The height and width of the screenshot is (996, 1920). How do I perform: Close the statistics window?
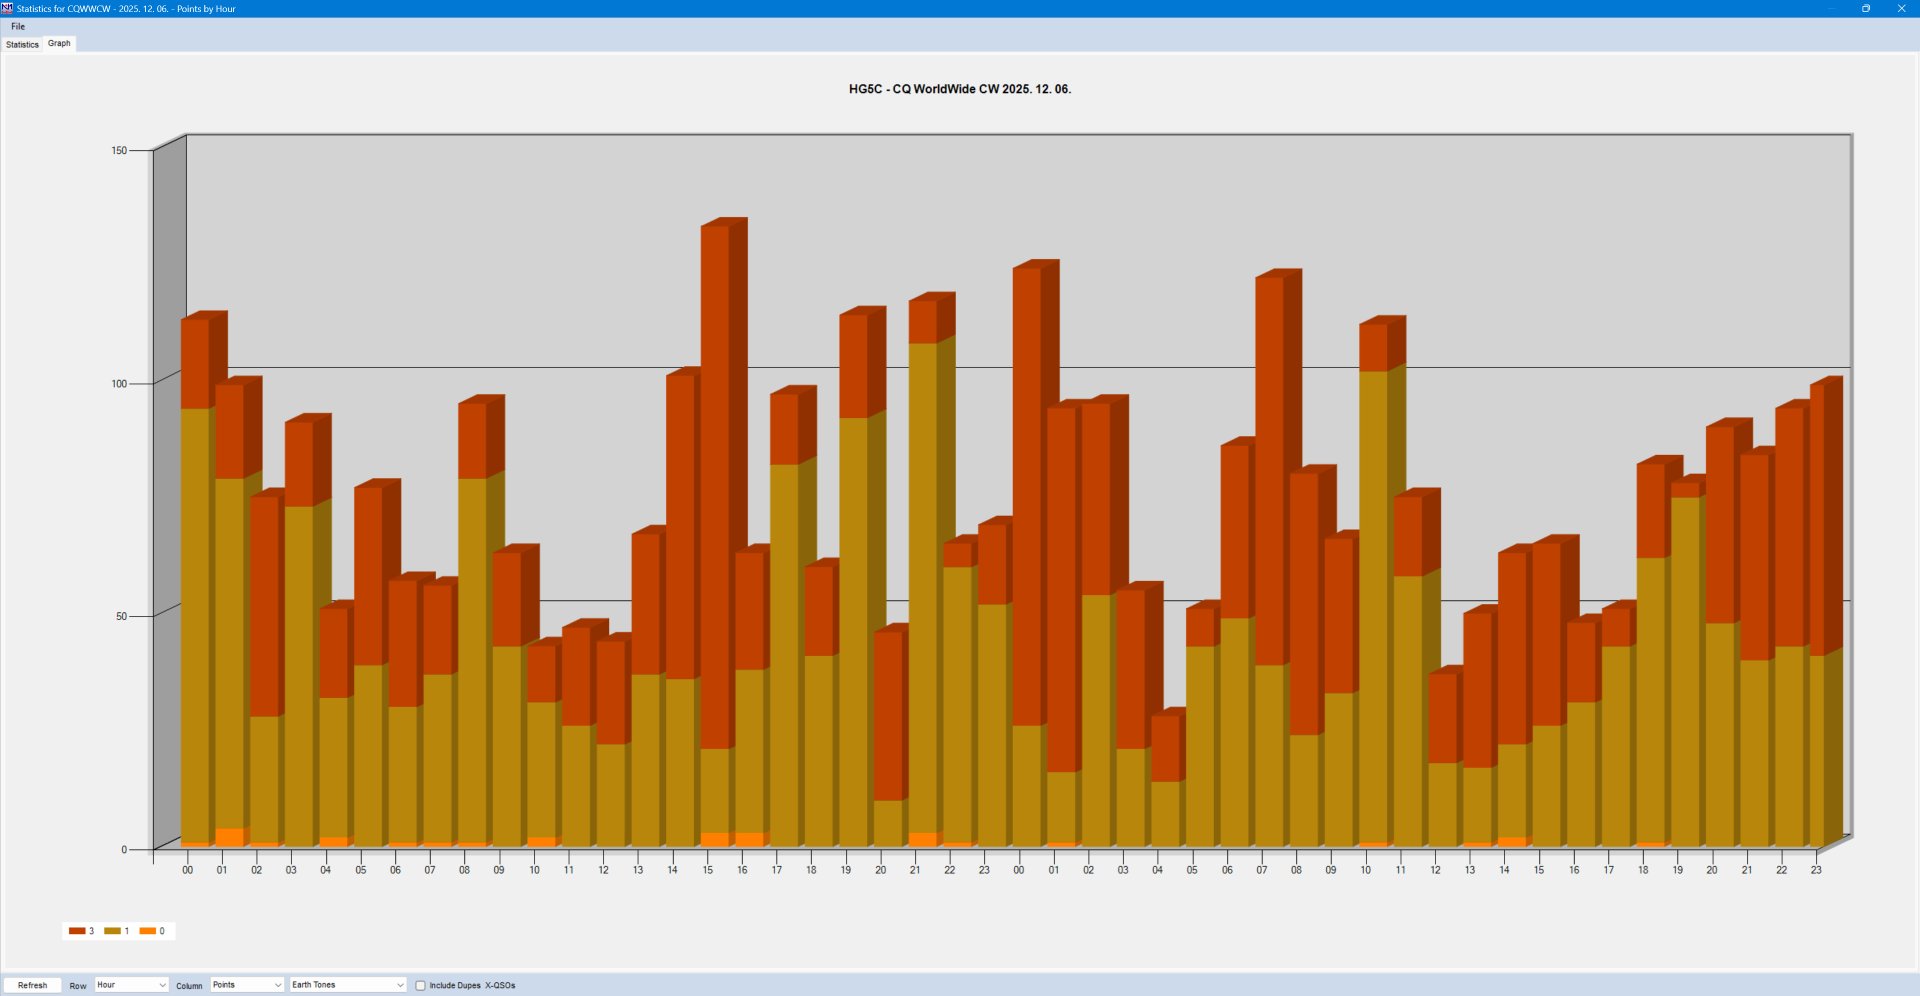pos(1901,8)
